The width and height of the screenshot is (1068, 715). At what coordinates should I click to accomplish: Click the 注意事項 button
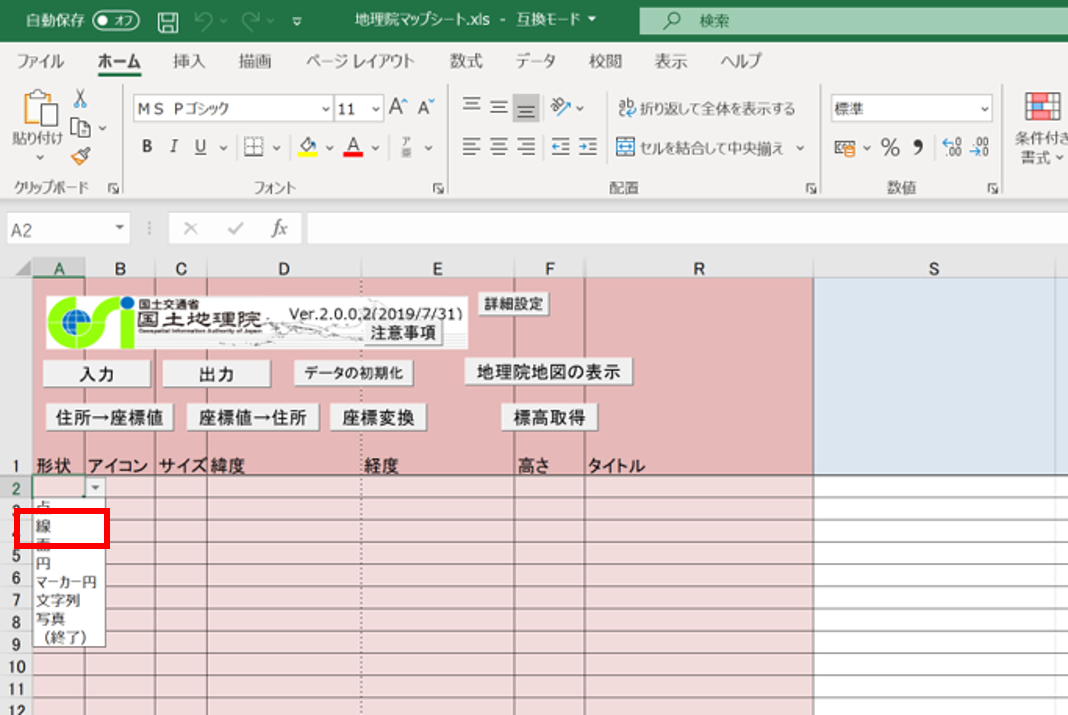click(x=403, y=332)
